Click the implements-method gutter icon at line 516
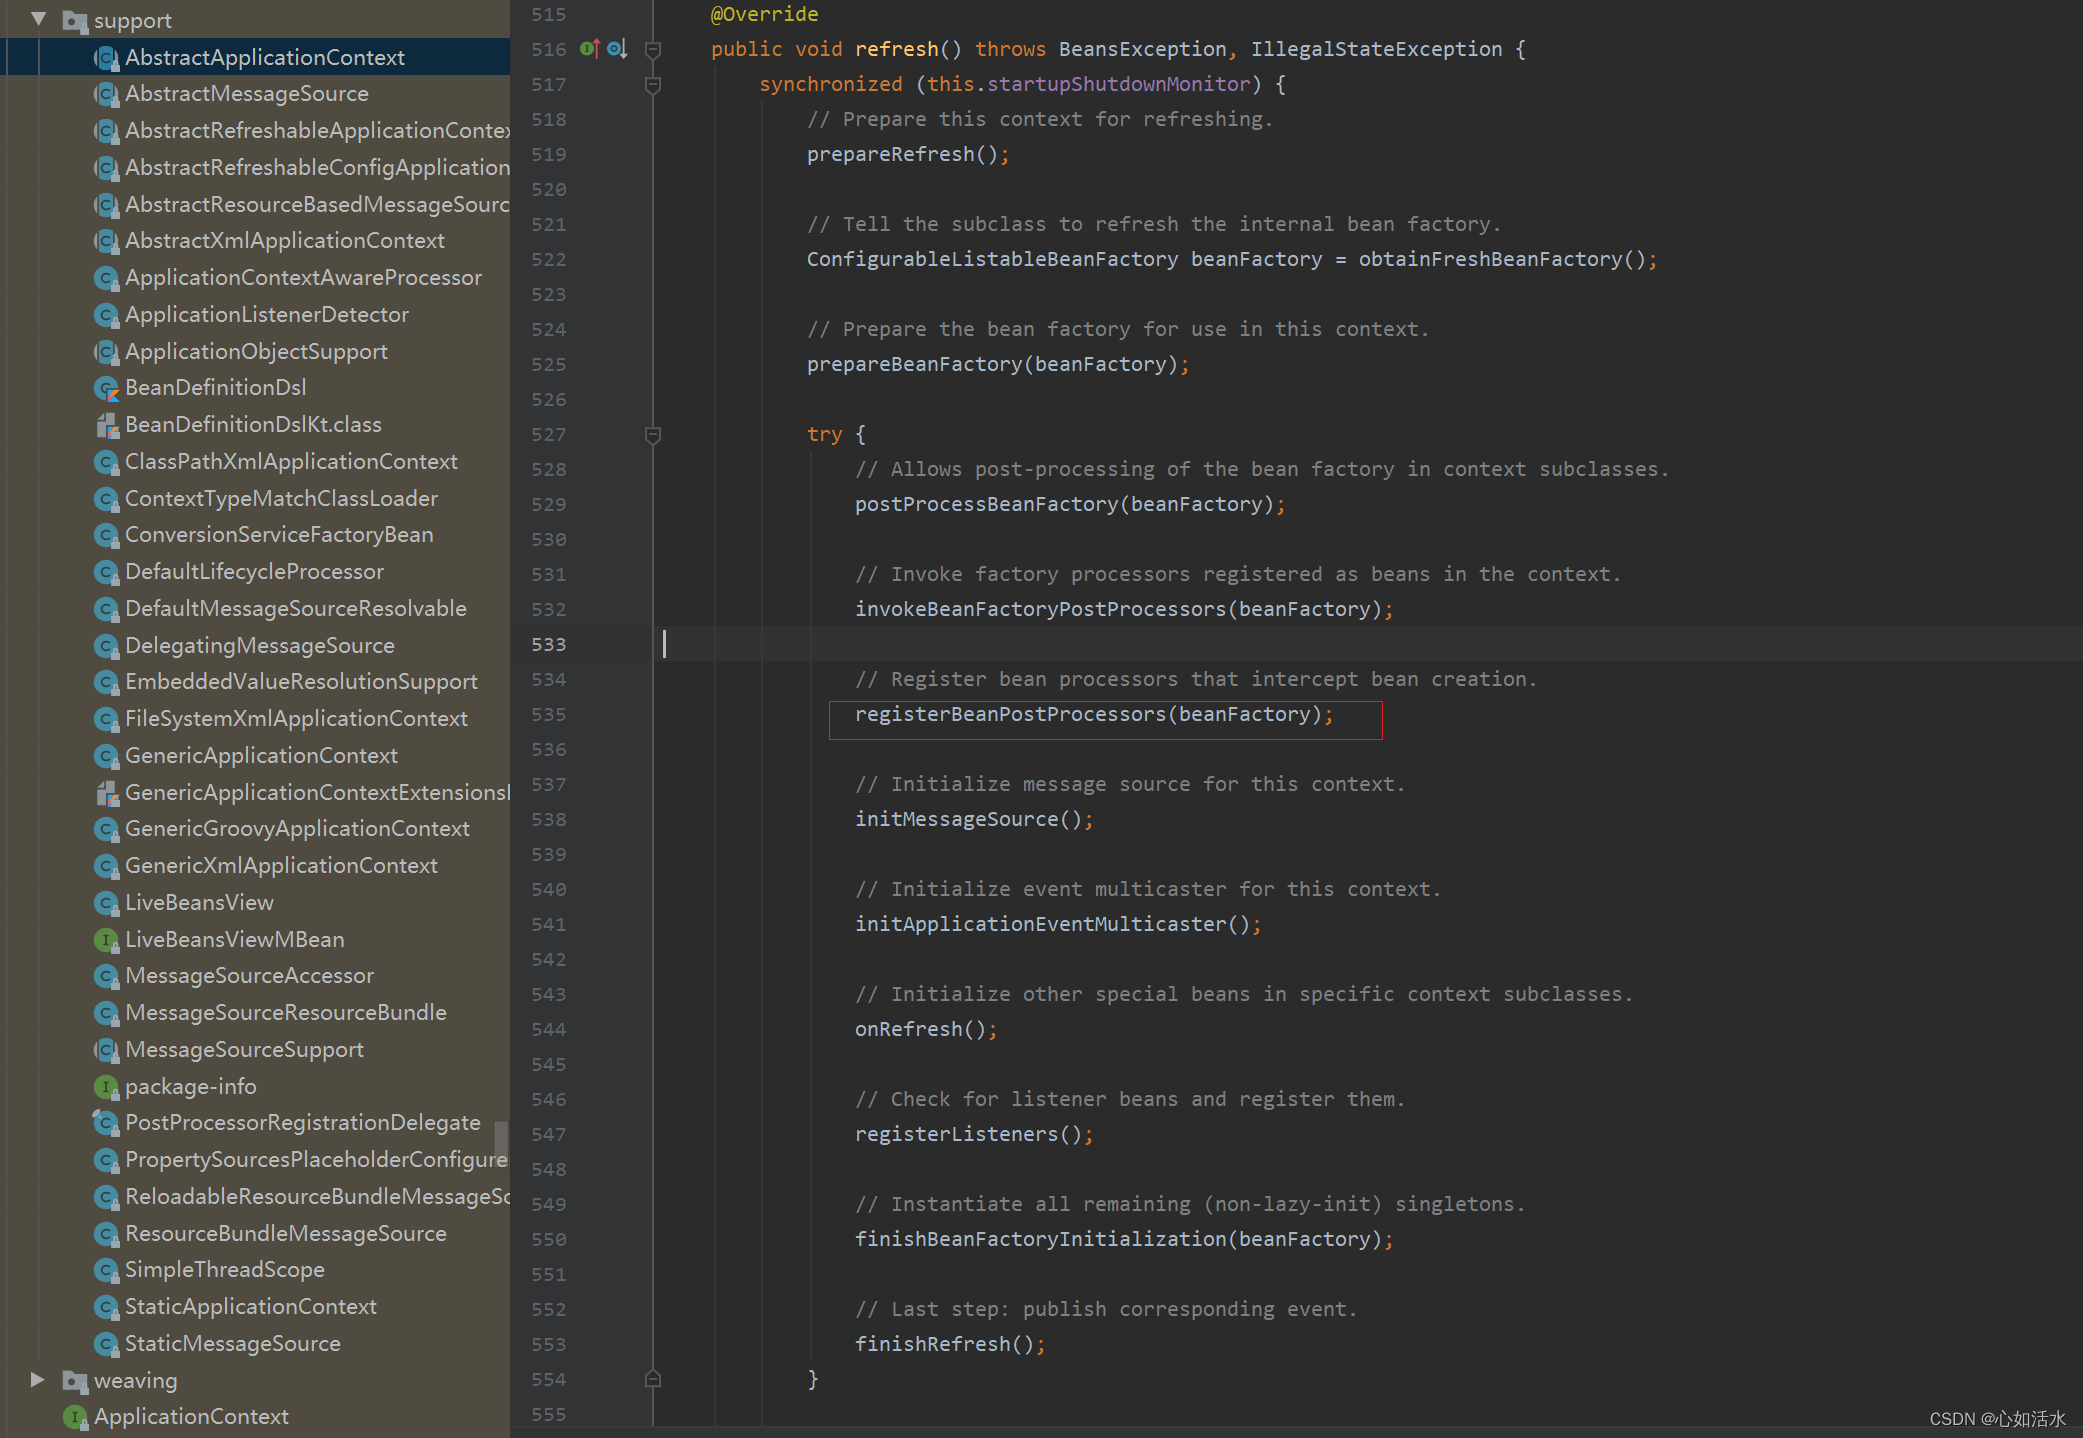This screenshot has width=2083, height=1438. coord(590,49)
